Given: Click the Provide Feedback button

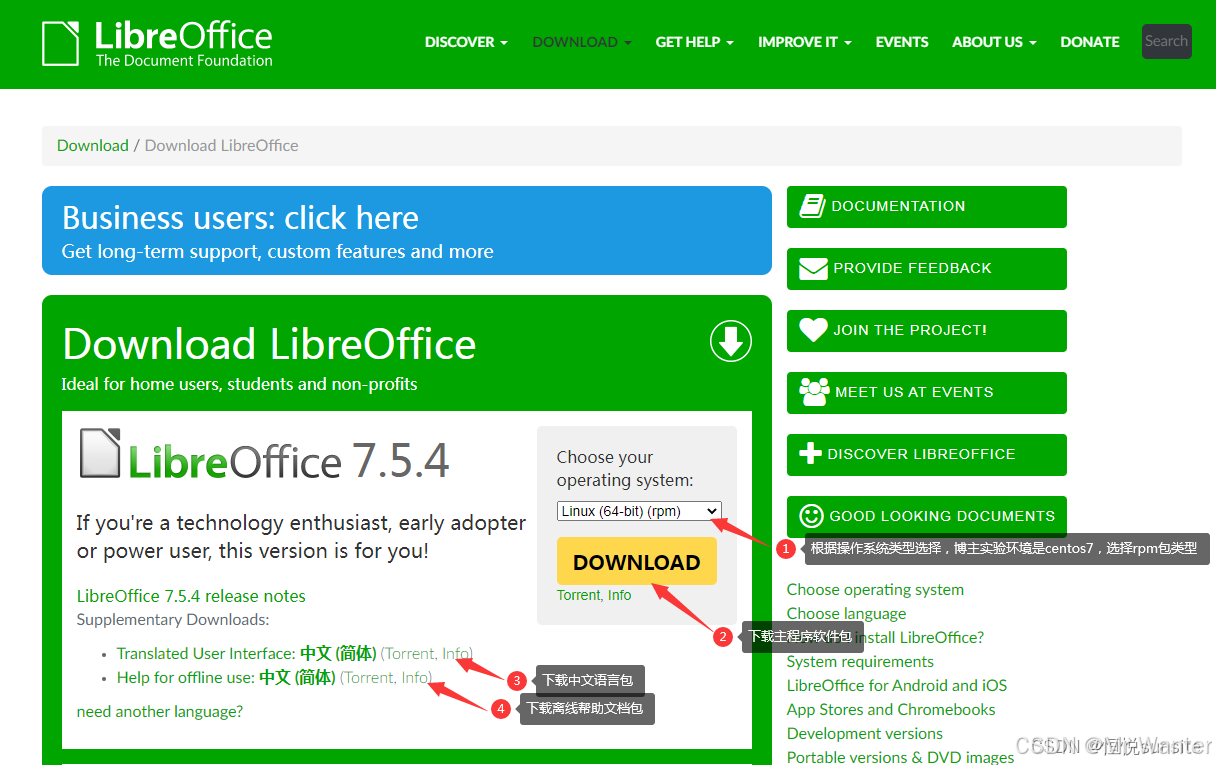Looking at the screenshot, I should (x=927, y=269).
